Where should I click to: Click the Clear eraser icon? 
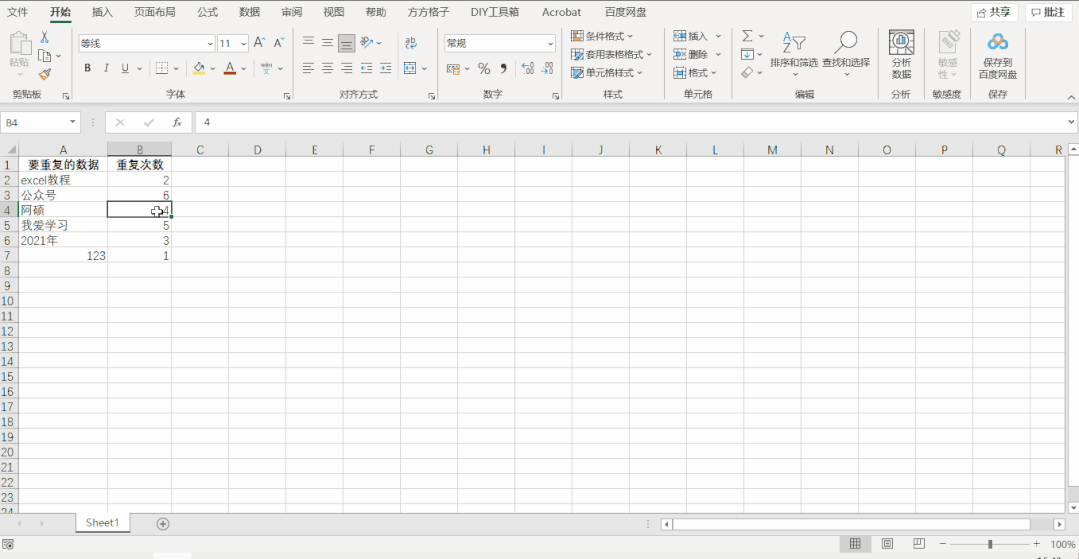(x=747, y=72)
